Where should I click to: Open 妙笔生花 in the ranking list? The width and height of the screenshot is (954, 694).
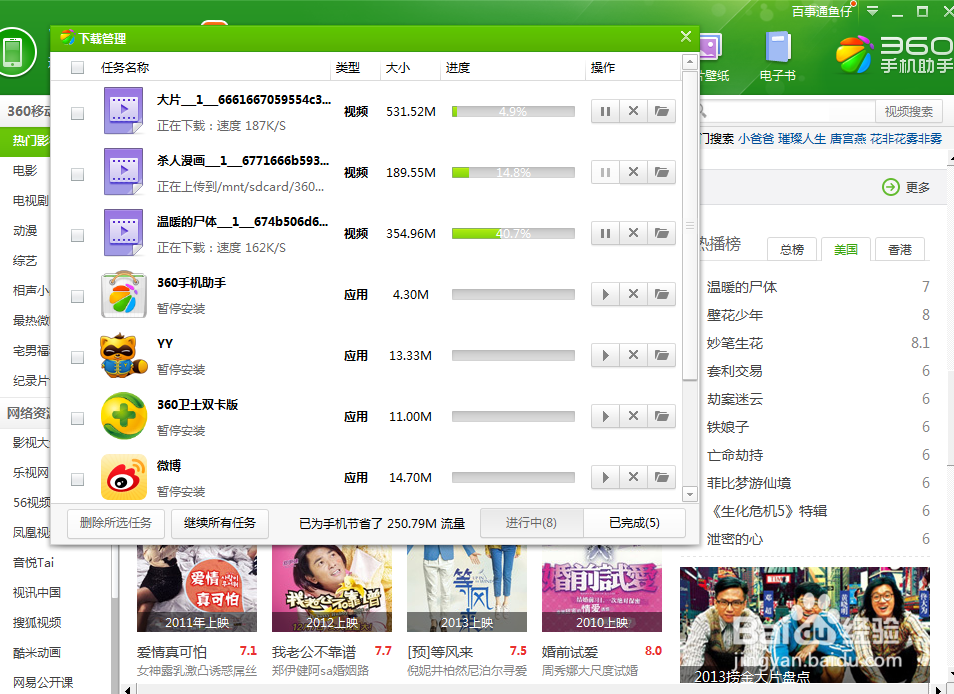[734, 343]
